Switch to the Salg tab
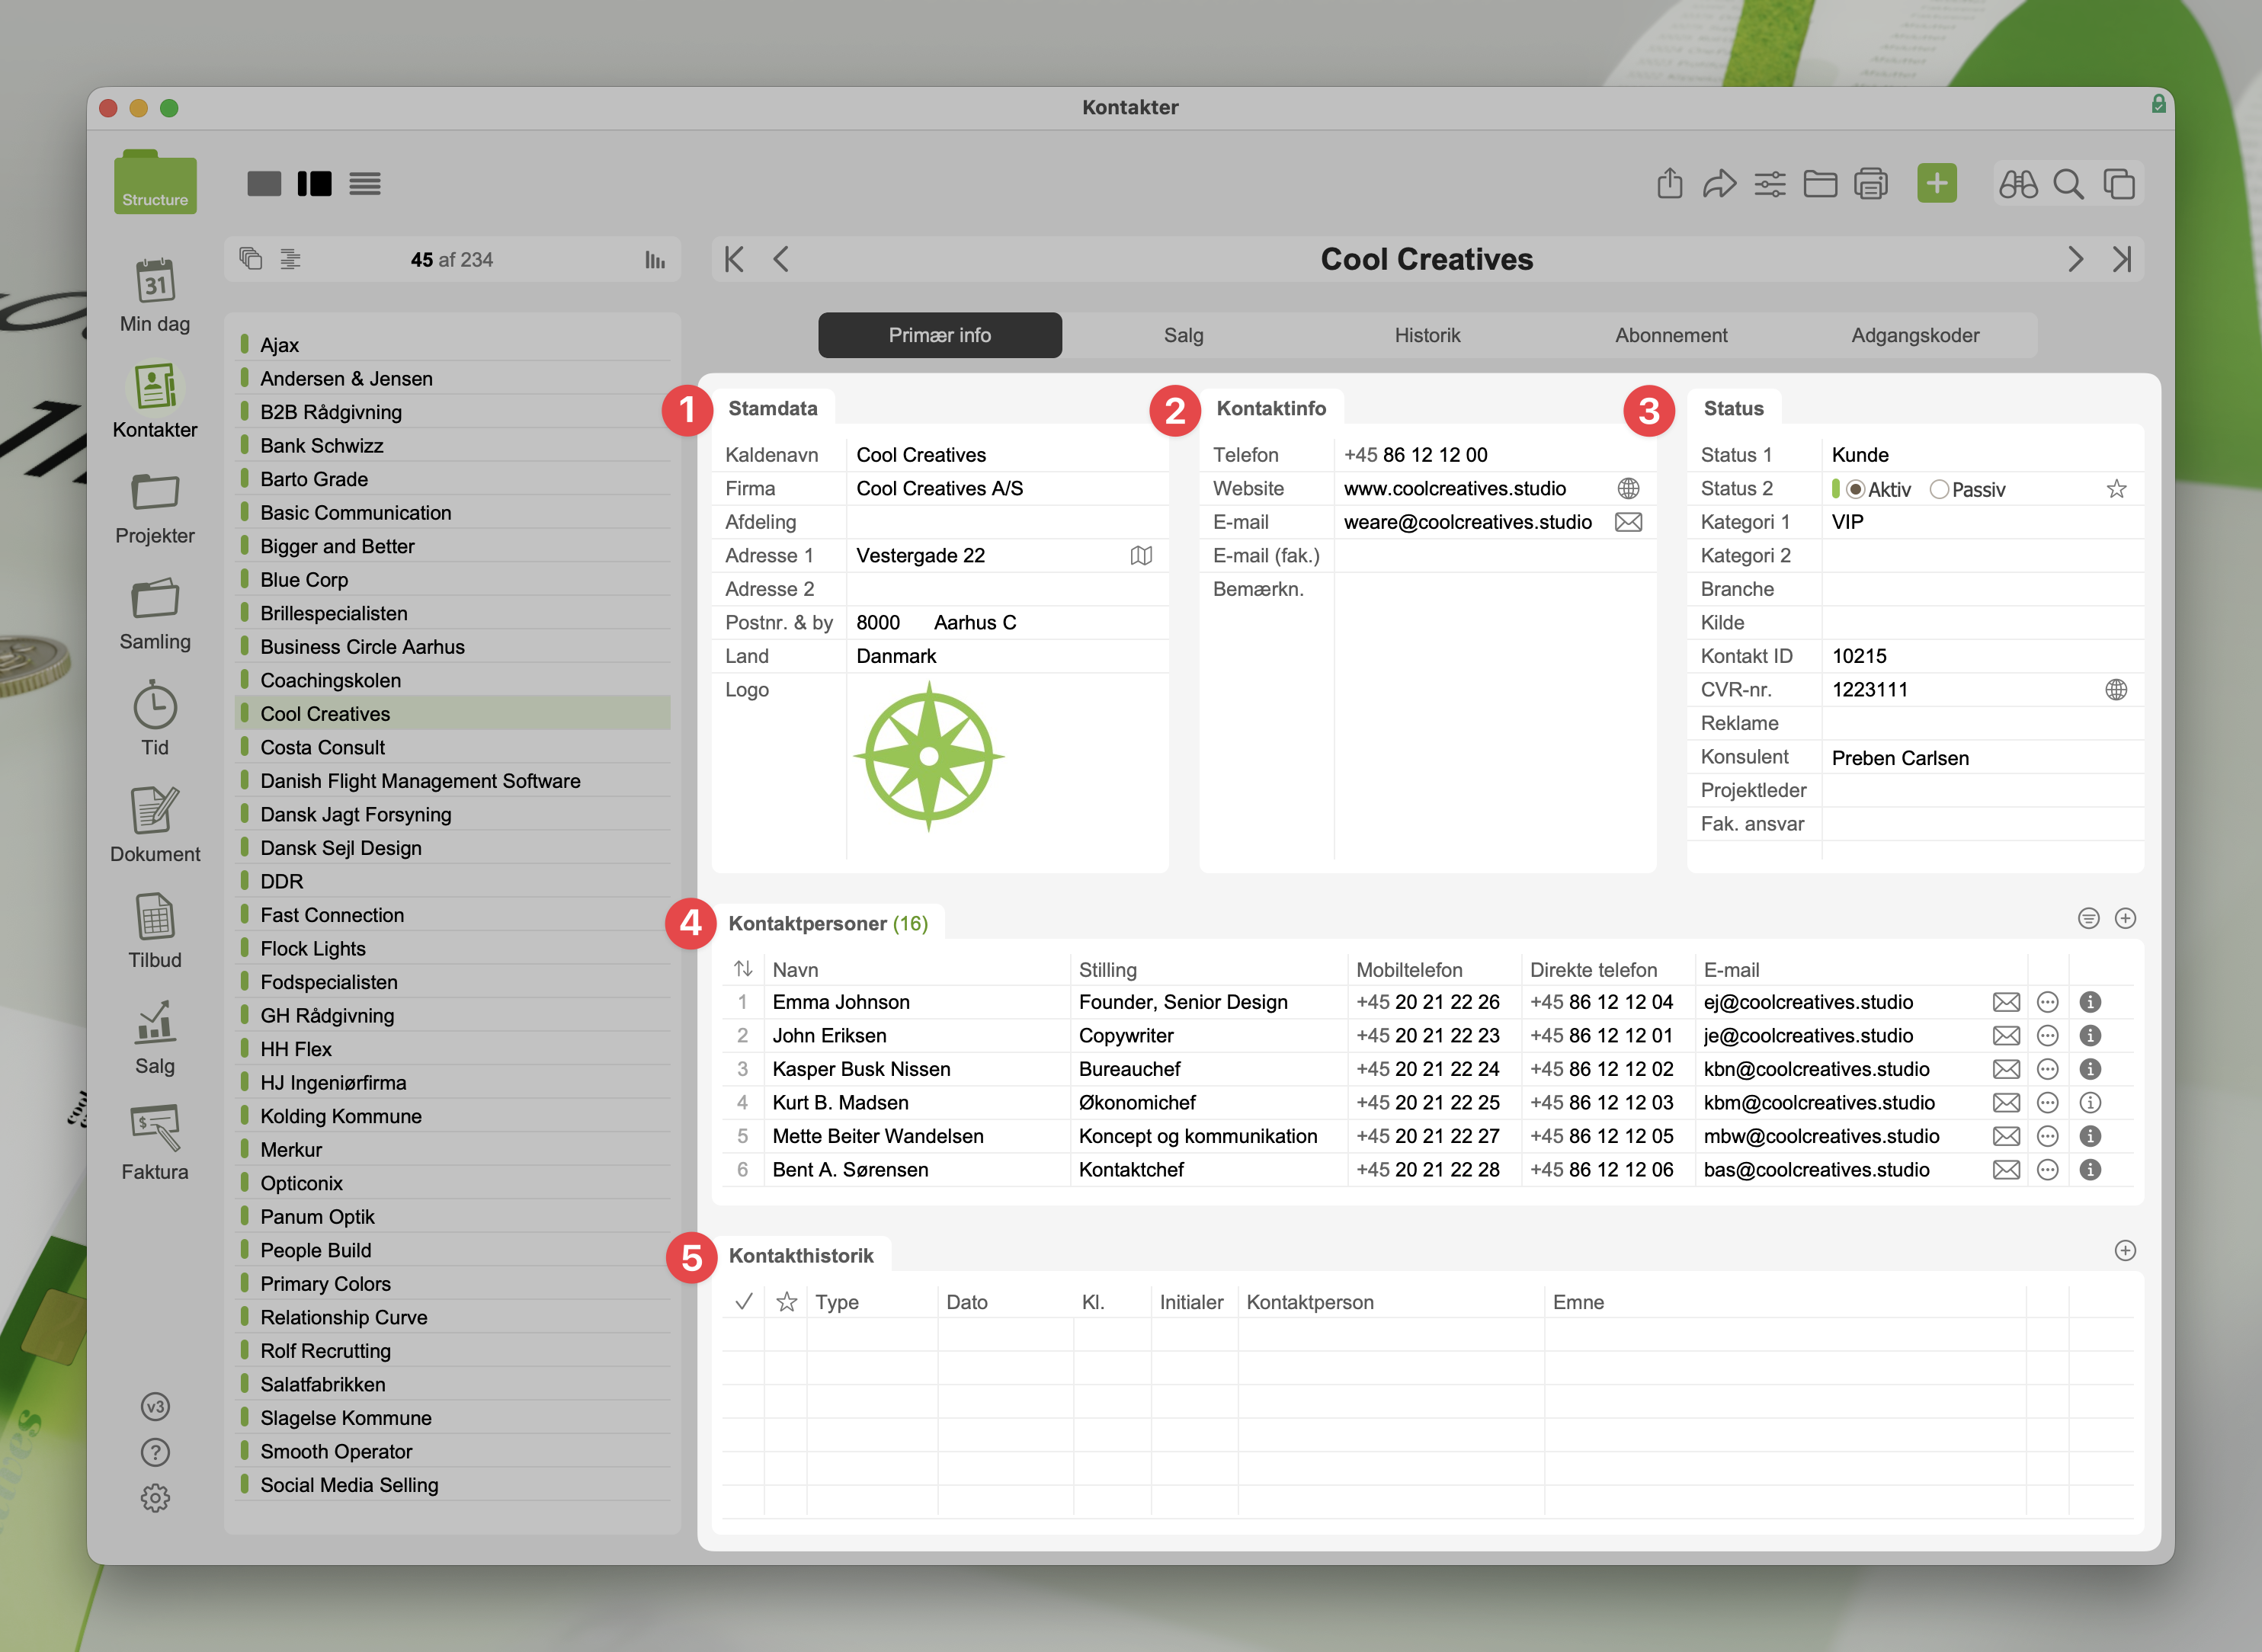 (x=1183, y=336)
